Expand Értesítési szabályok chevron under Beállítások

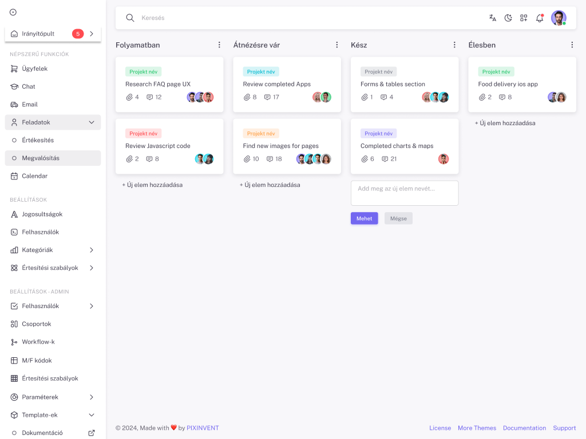[92, 268]
